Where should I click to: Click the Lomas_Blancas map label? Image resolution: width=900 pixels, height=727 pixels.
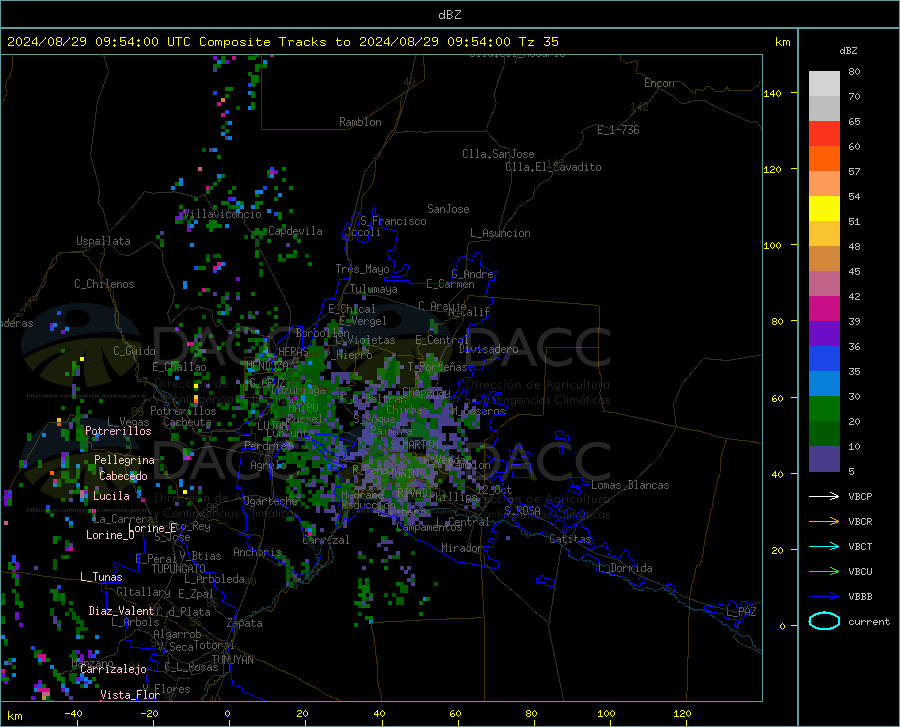[x=630, y=485]
